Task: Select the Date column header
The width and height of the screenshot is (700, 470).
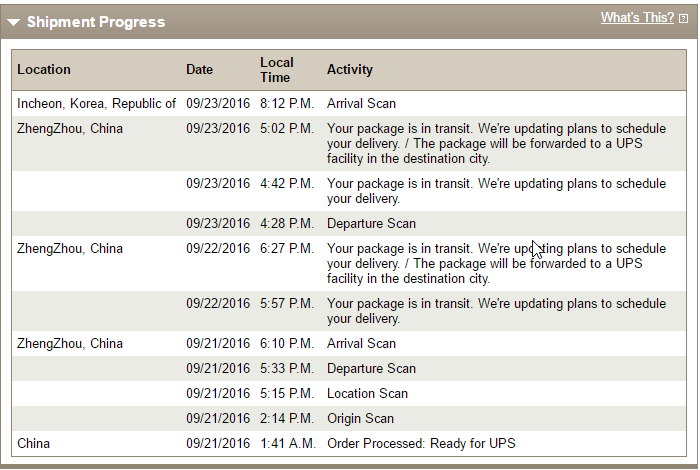Action: tap(200, 70)
